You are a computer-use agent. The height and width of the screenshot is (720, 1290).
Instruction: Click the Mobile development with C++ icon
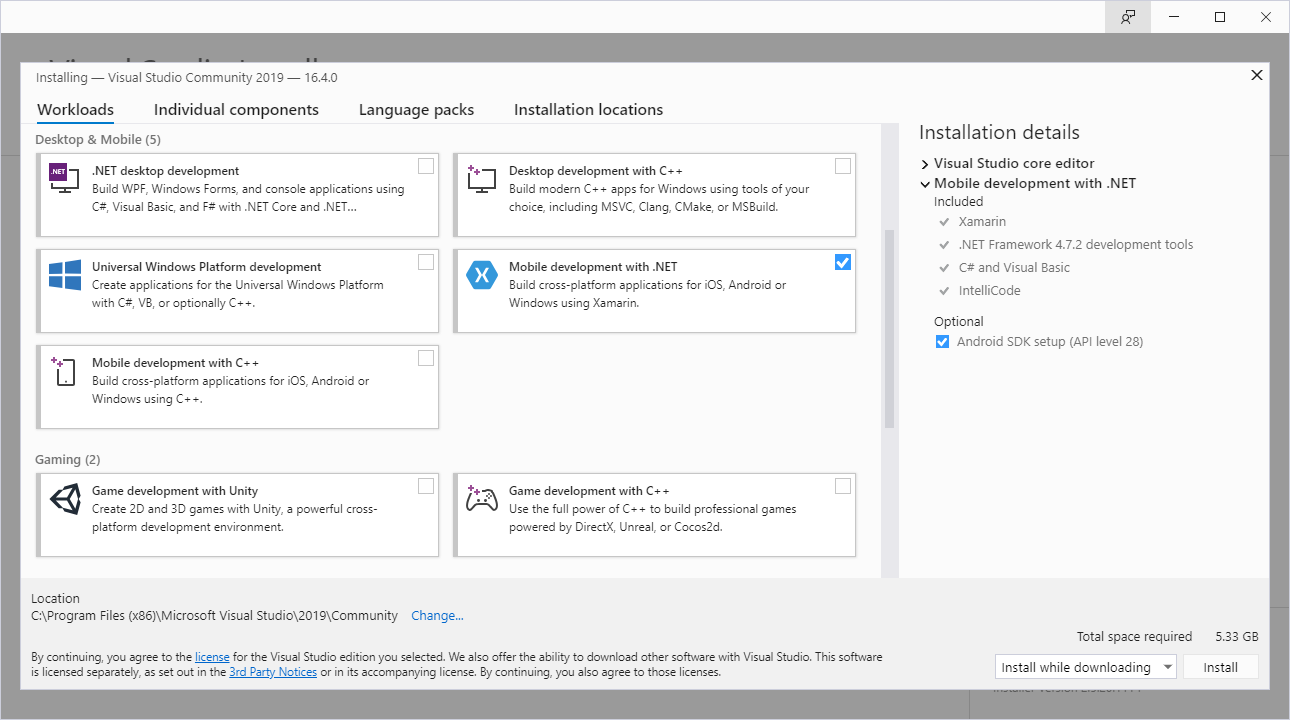[64, 371]
